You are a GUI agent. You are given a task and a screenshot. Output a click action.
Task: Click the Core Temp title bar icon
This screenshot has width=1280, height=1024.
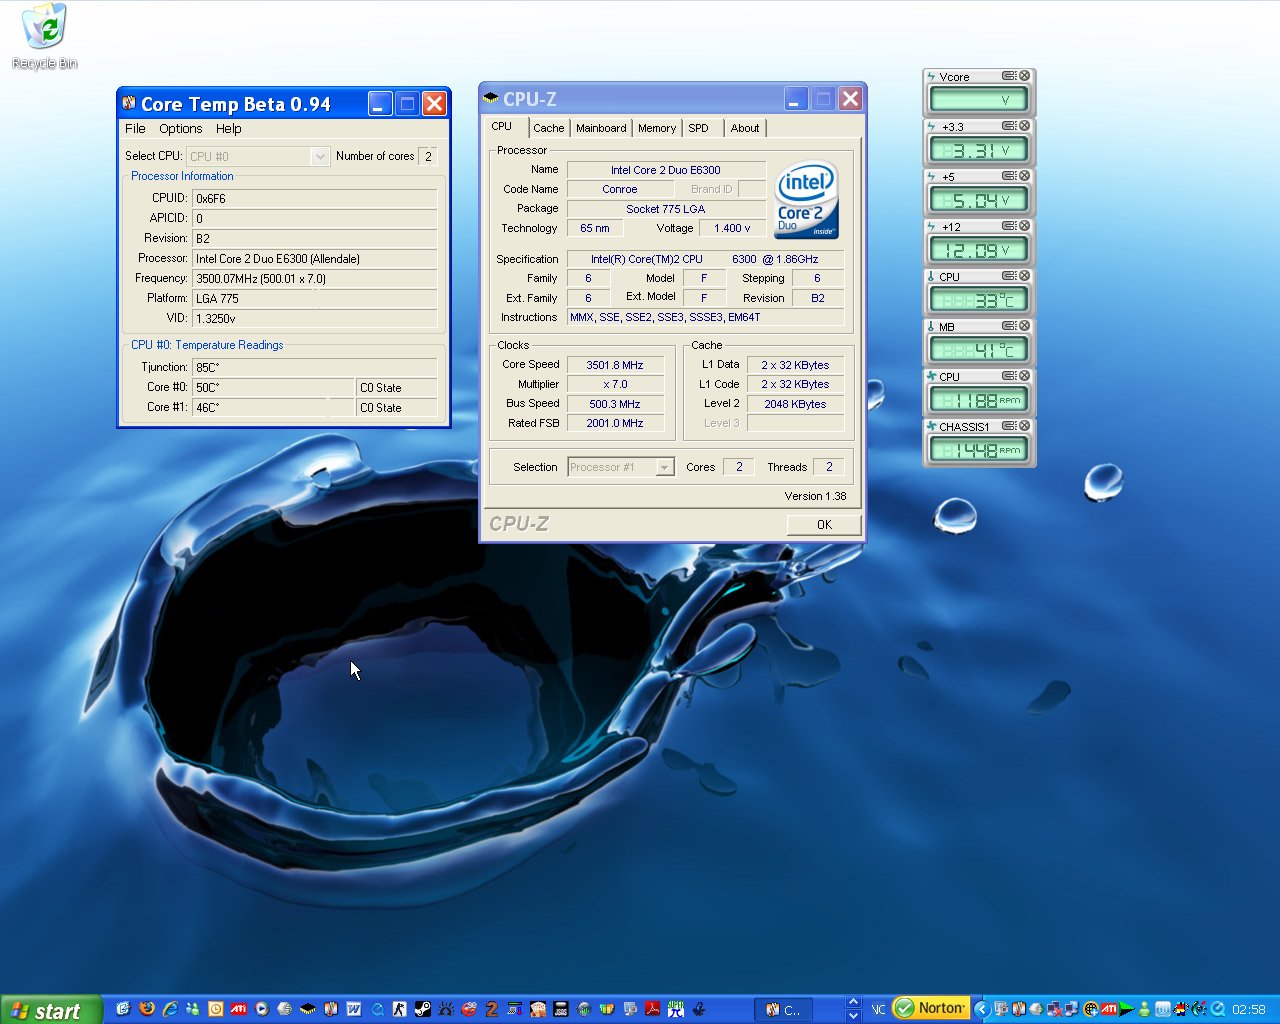tap(128, 103)
